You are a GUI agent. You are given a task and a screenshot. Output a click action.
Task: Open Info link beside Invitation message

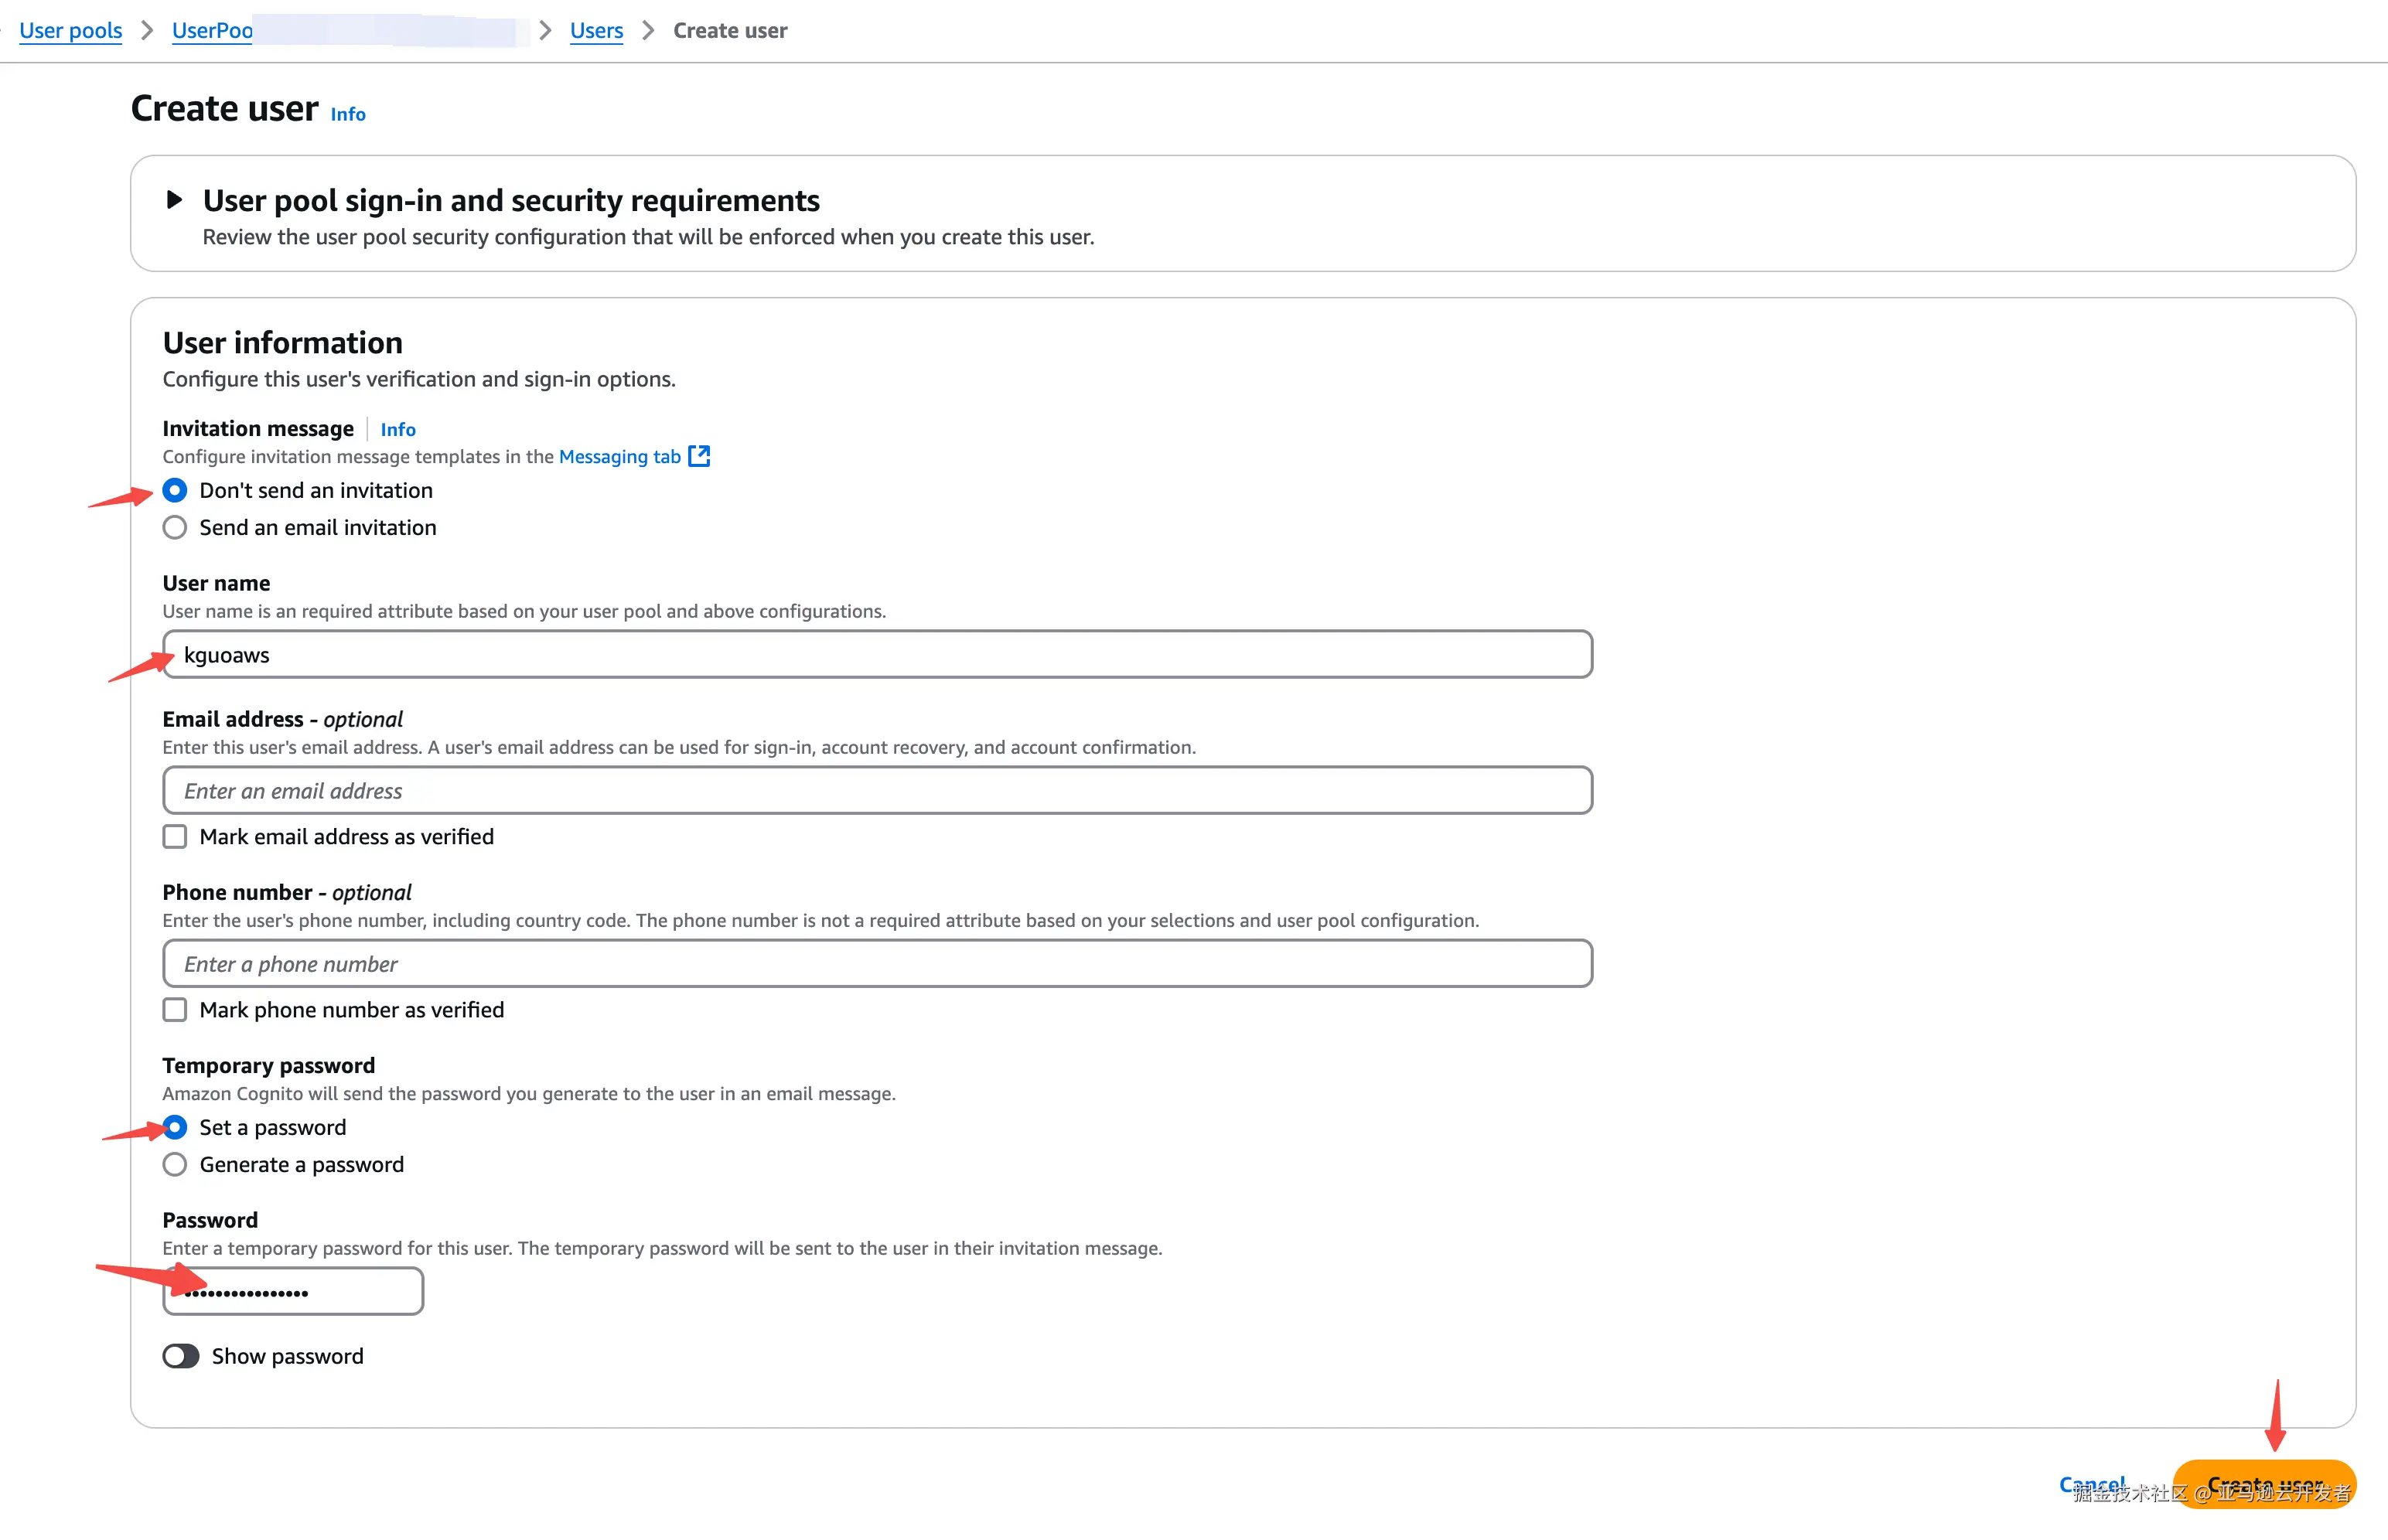[397, 429]
